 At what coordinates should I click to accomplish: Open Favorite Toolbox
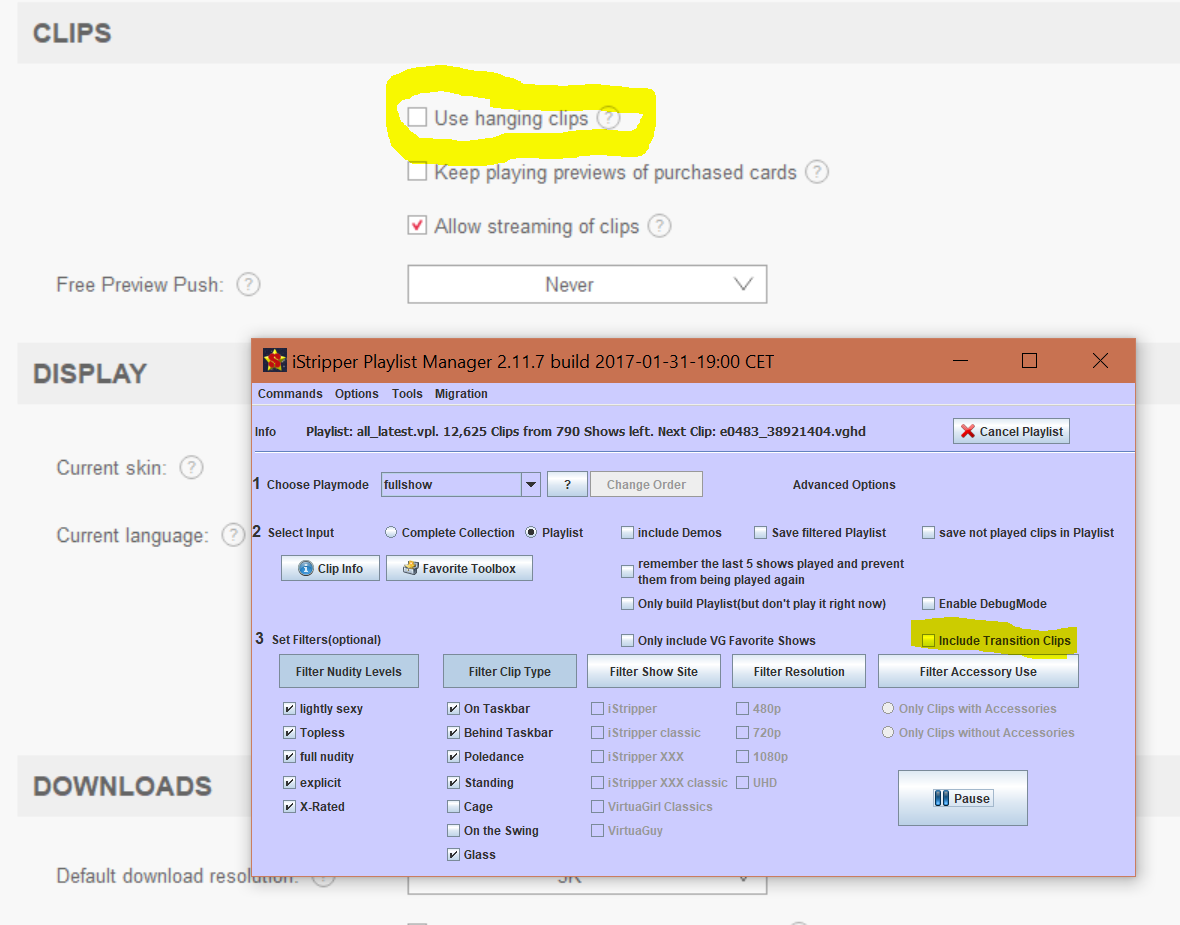459,568
